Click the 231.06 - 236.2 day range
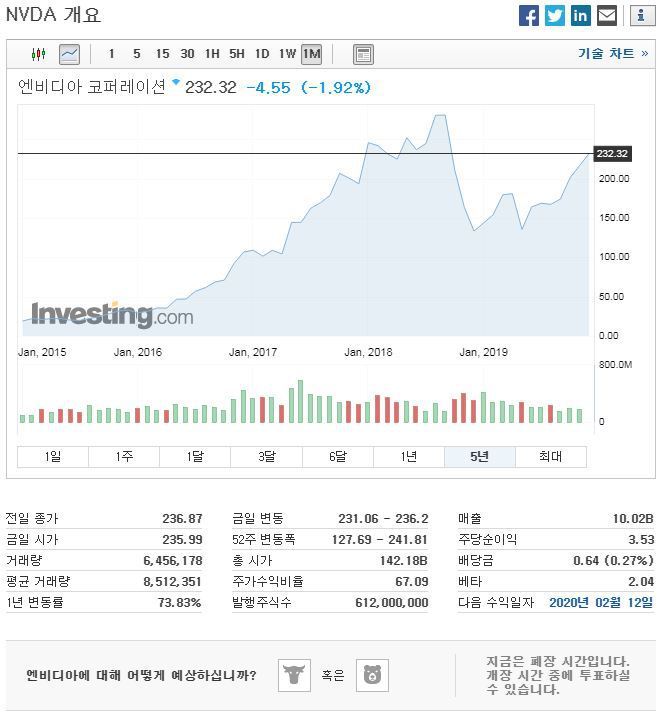This screenshot has height=721, width=665. tap(383, 519)
